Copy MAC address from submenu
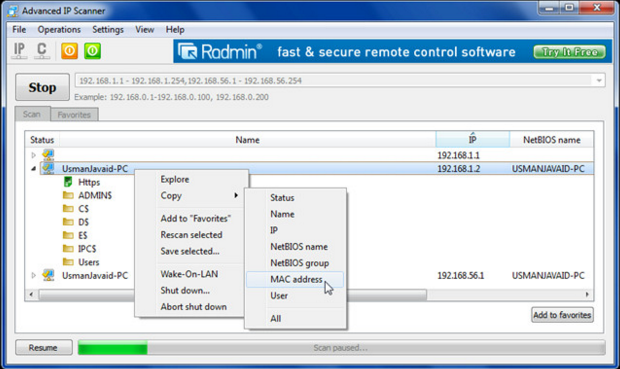 click(x=295, y=279)
